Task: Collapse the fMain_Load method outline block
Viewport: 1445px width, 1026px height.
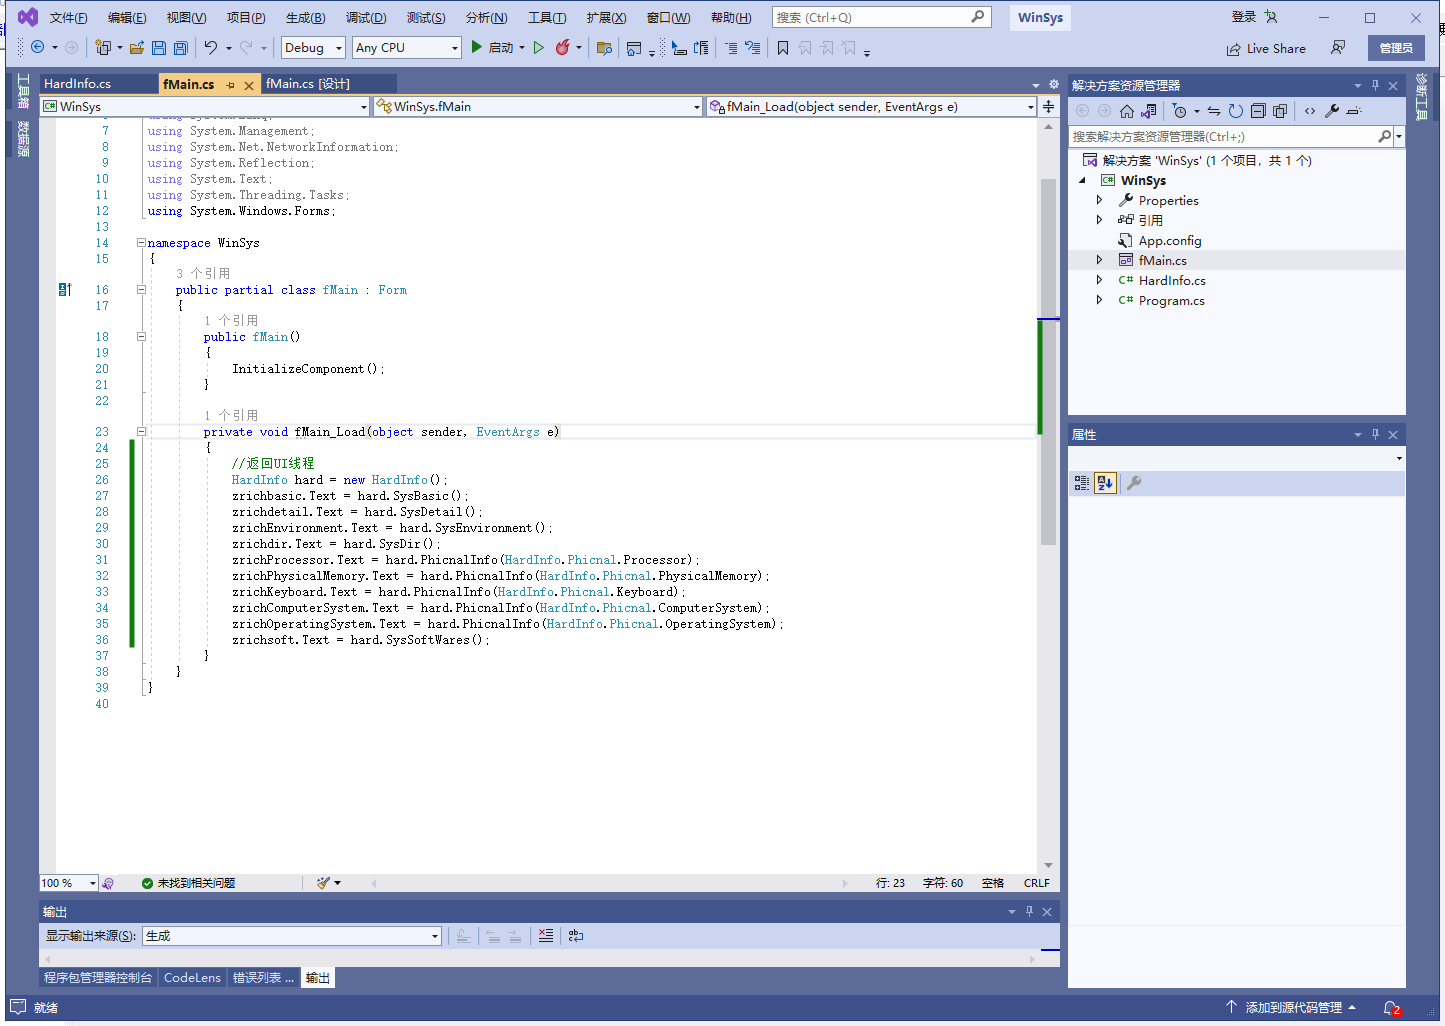Action: coord(141,432)
